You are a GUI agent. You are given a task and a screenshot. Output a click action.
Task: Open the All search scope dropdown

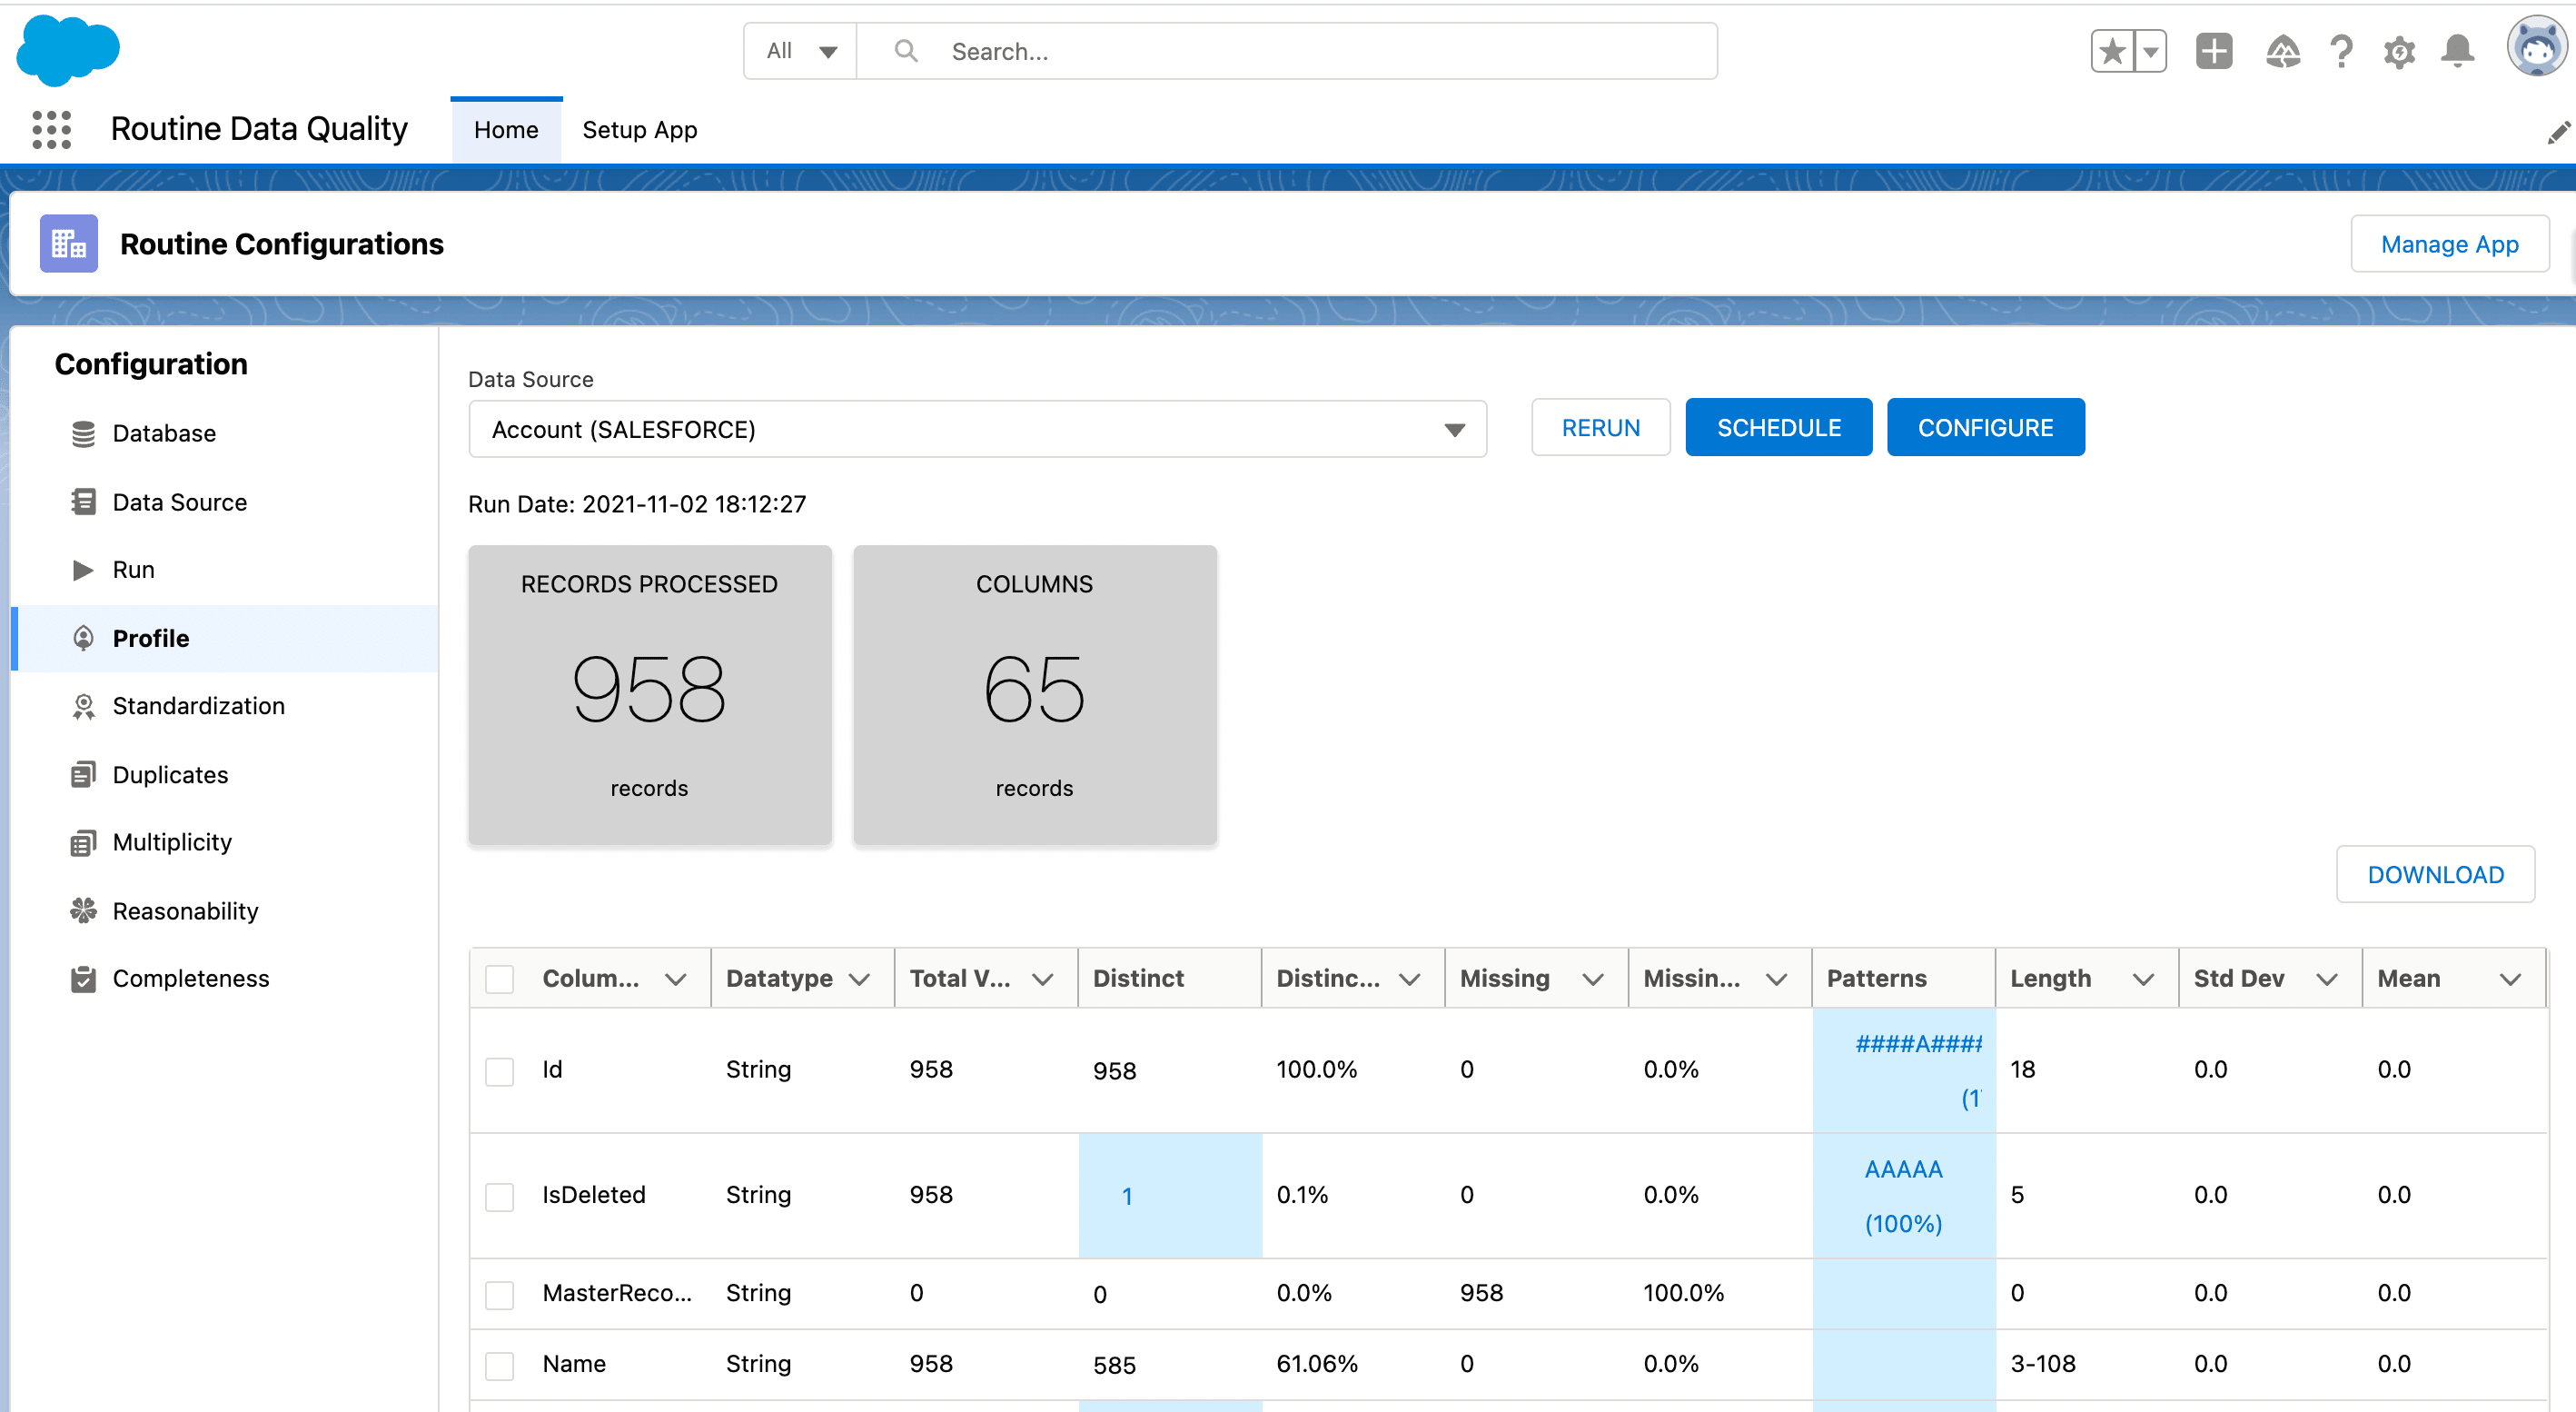(799, 50)
